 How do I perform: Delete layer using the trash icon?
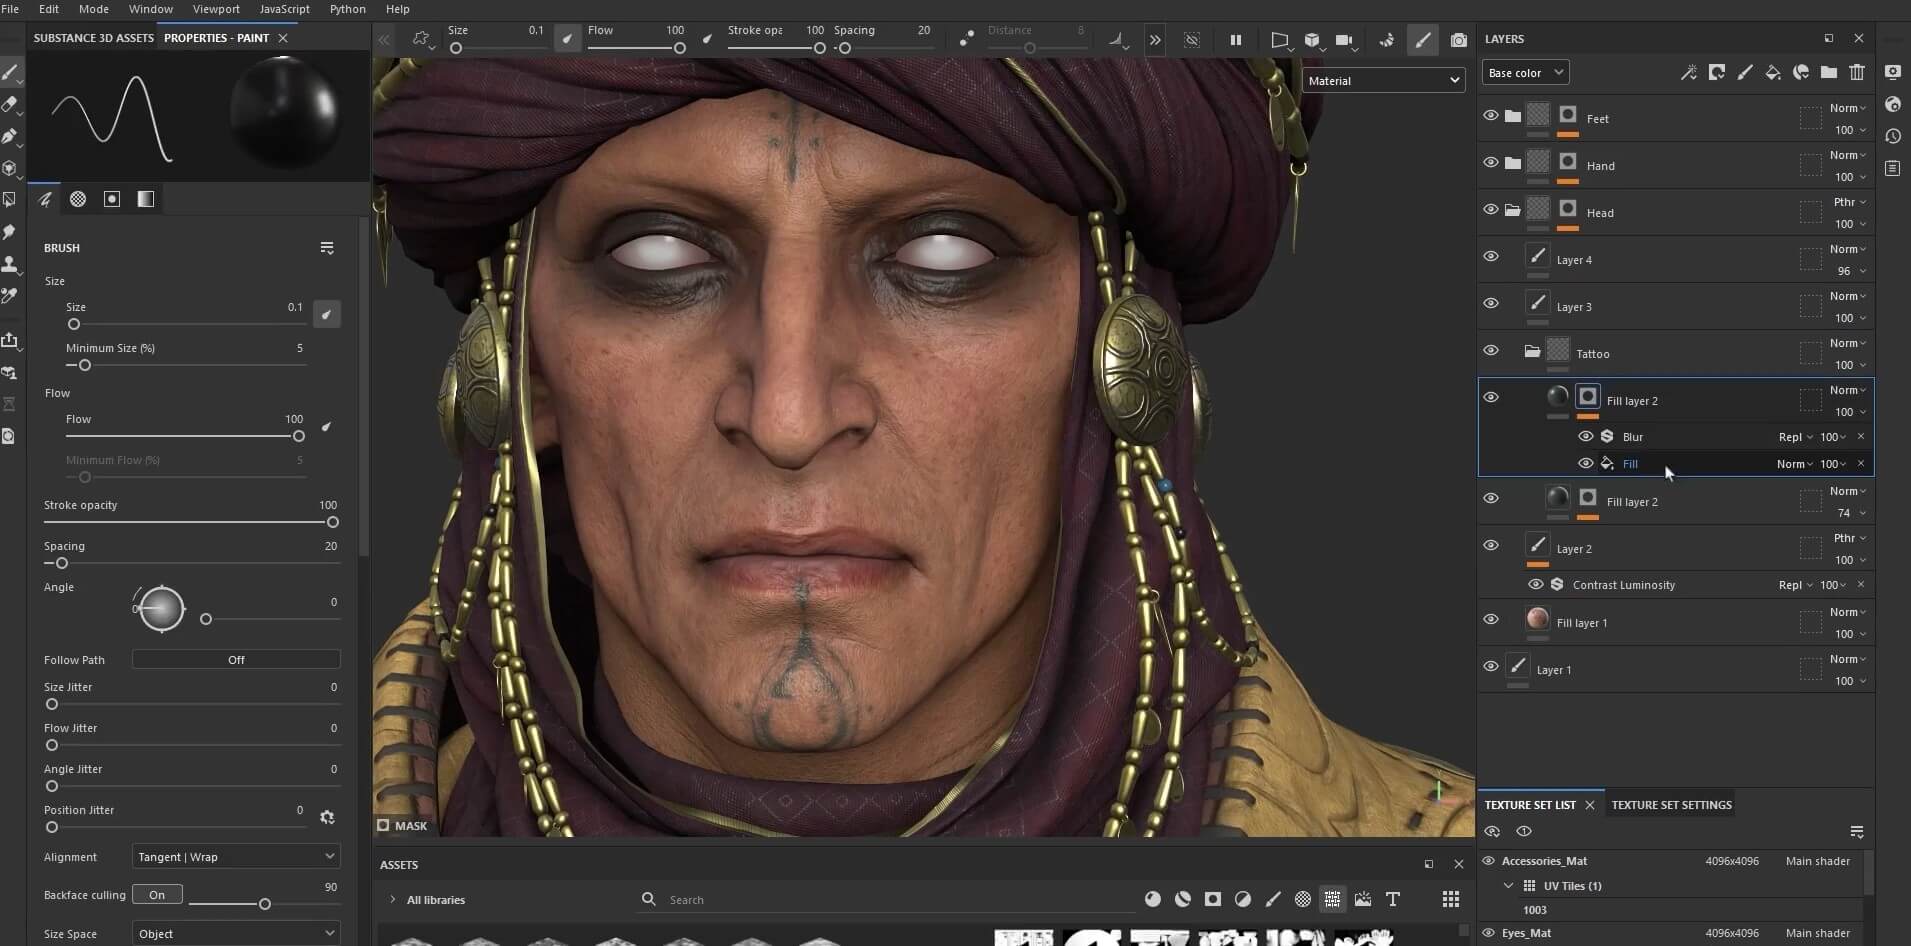[x=1857, y=72]
